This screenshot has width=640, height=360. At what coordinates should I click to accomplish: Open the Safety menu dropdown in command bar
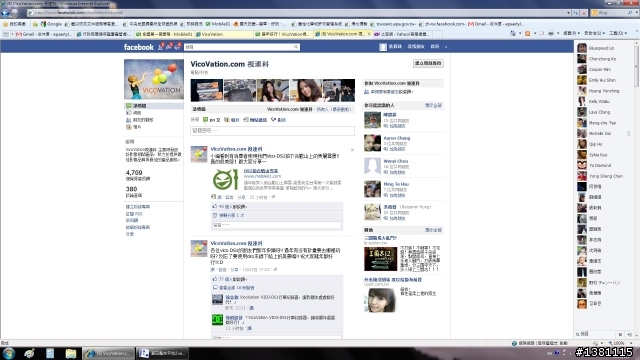pyautogui.click(x=594, y=33)
